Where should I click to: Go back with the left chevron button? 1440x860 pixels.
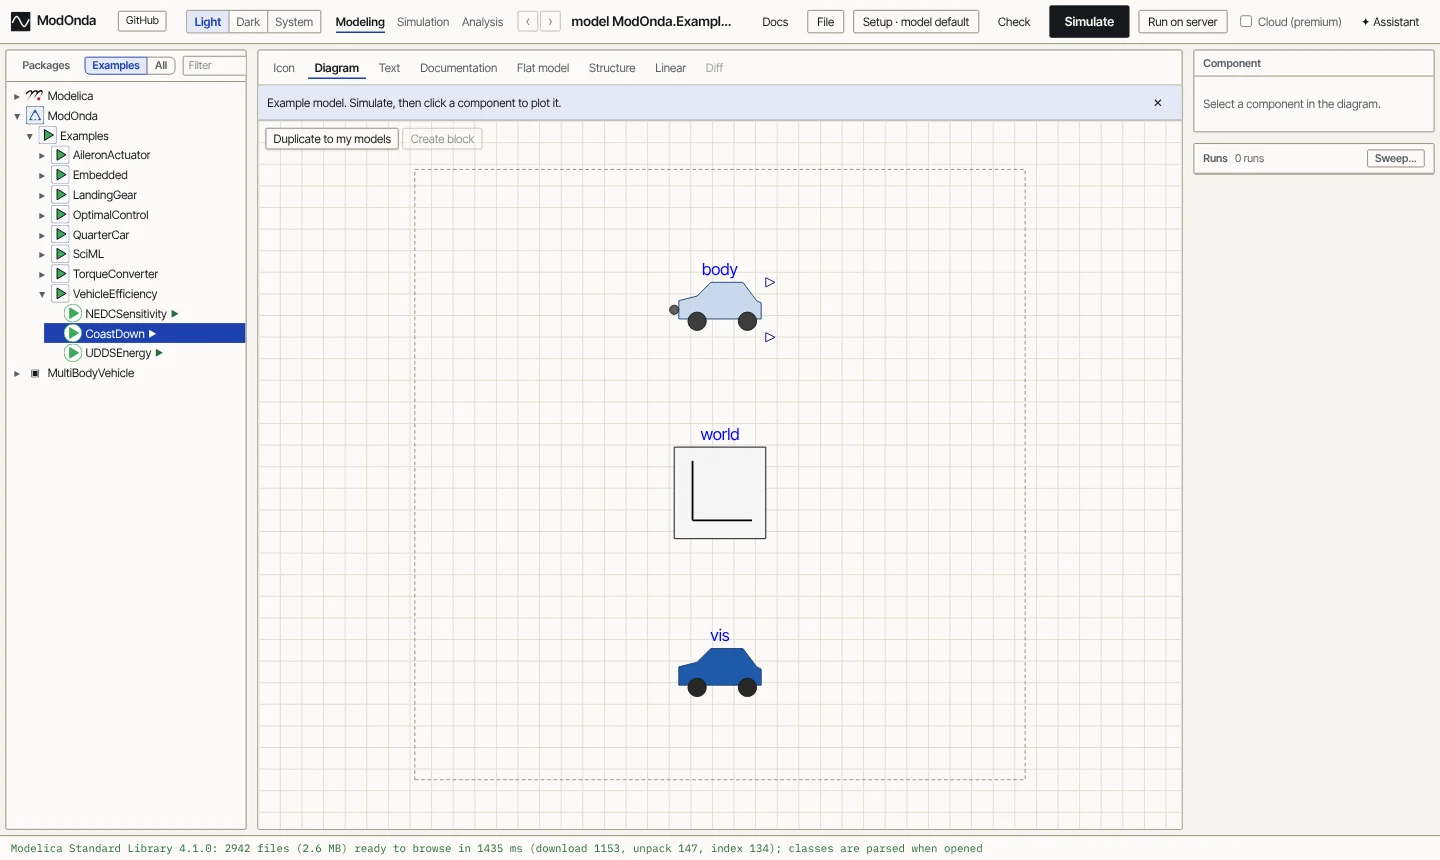(528, 21)
